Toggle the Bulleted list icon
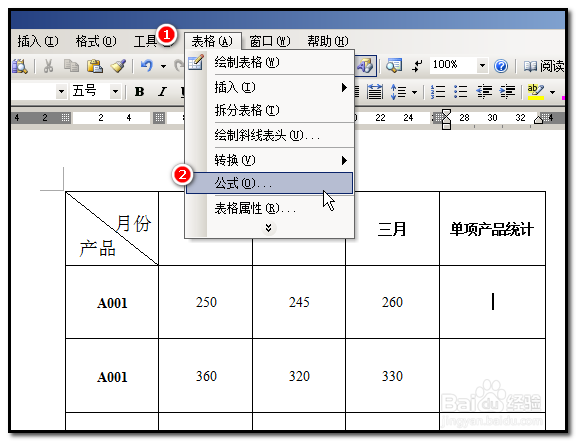The image size is (576, 441). (461, 92)
